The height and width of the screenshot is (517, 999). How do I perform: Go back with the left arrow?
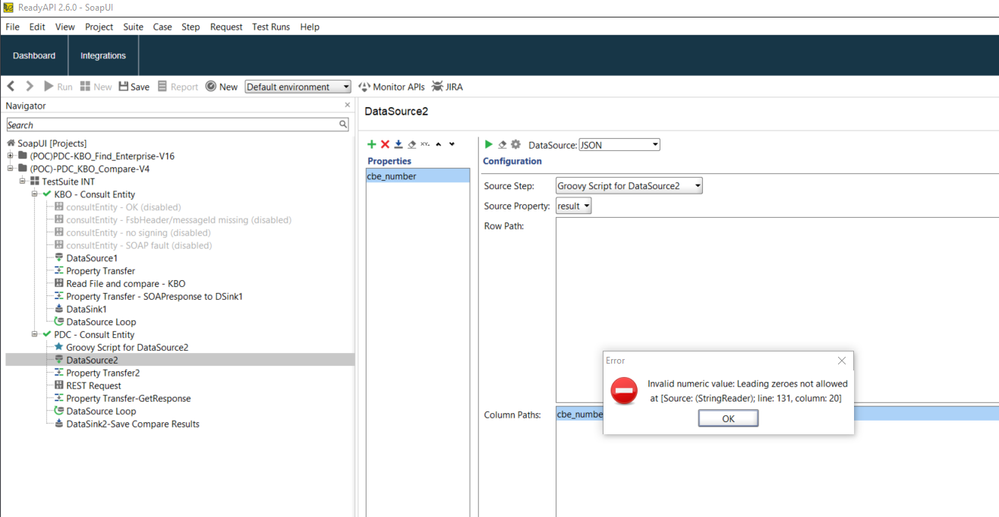[x=12, y=87]
